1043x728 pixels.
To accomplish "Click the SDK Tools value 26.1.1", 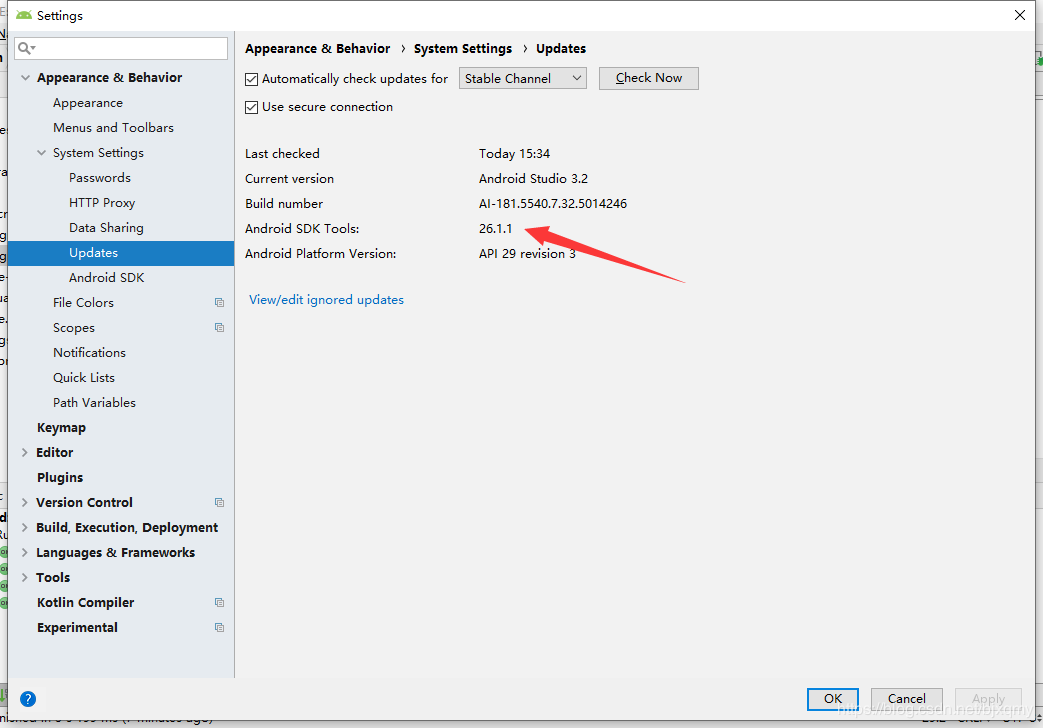I will (x=496, y=228).
